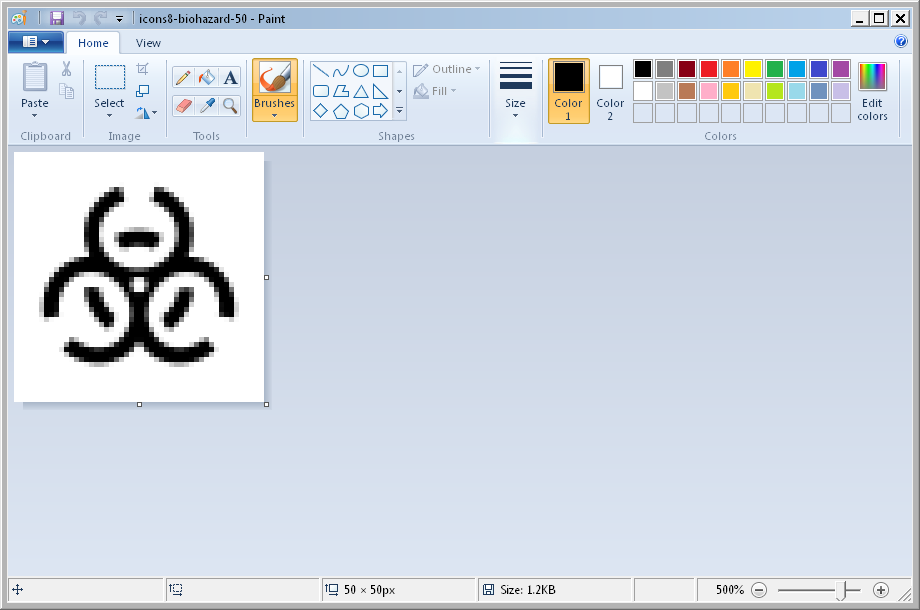
Task: Open the Brushes gallery
Action: (x=274, y=89)
